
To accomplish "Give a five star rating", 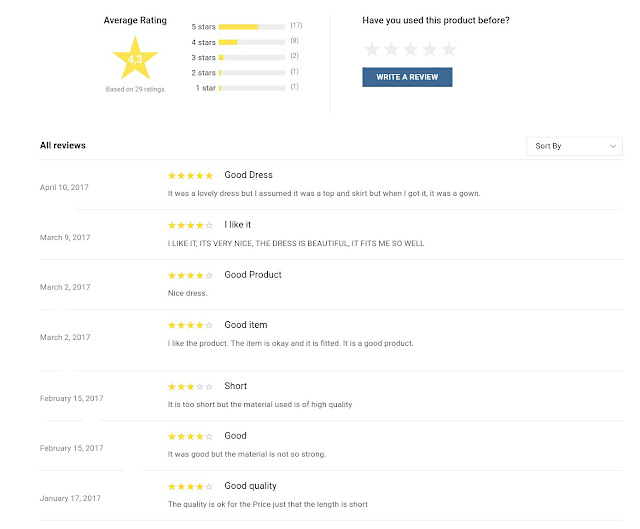I will (x=449, y=49).
